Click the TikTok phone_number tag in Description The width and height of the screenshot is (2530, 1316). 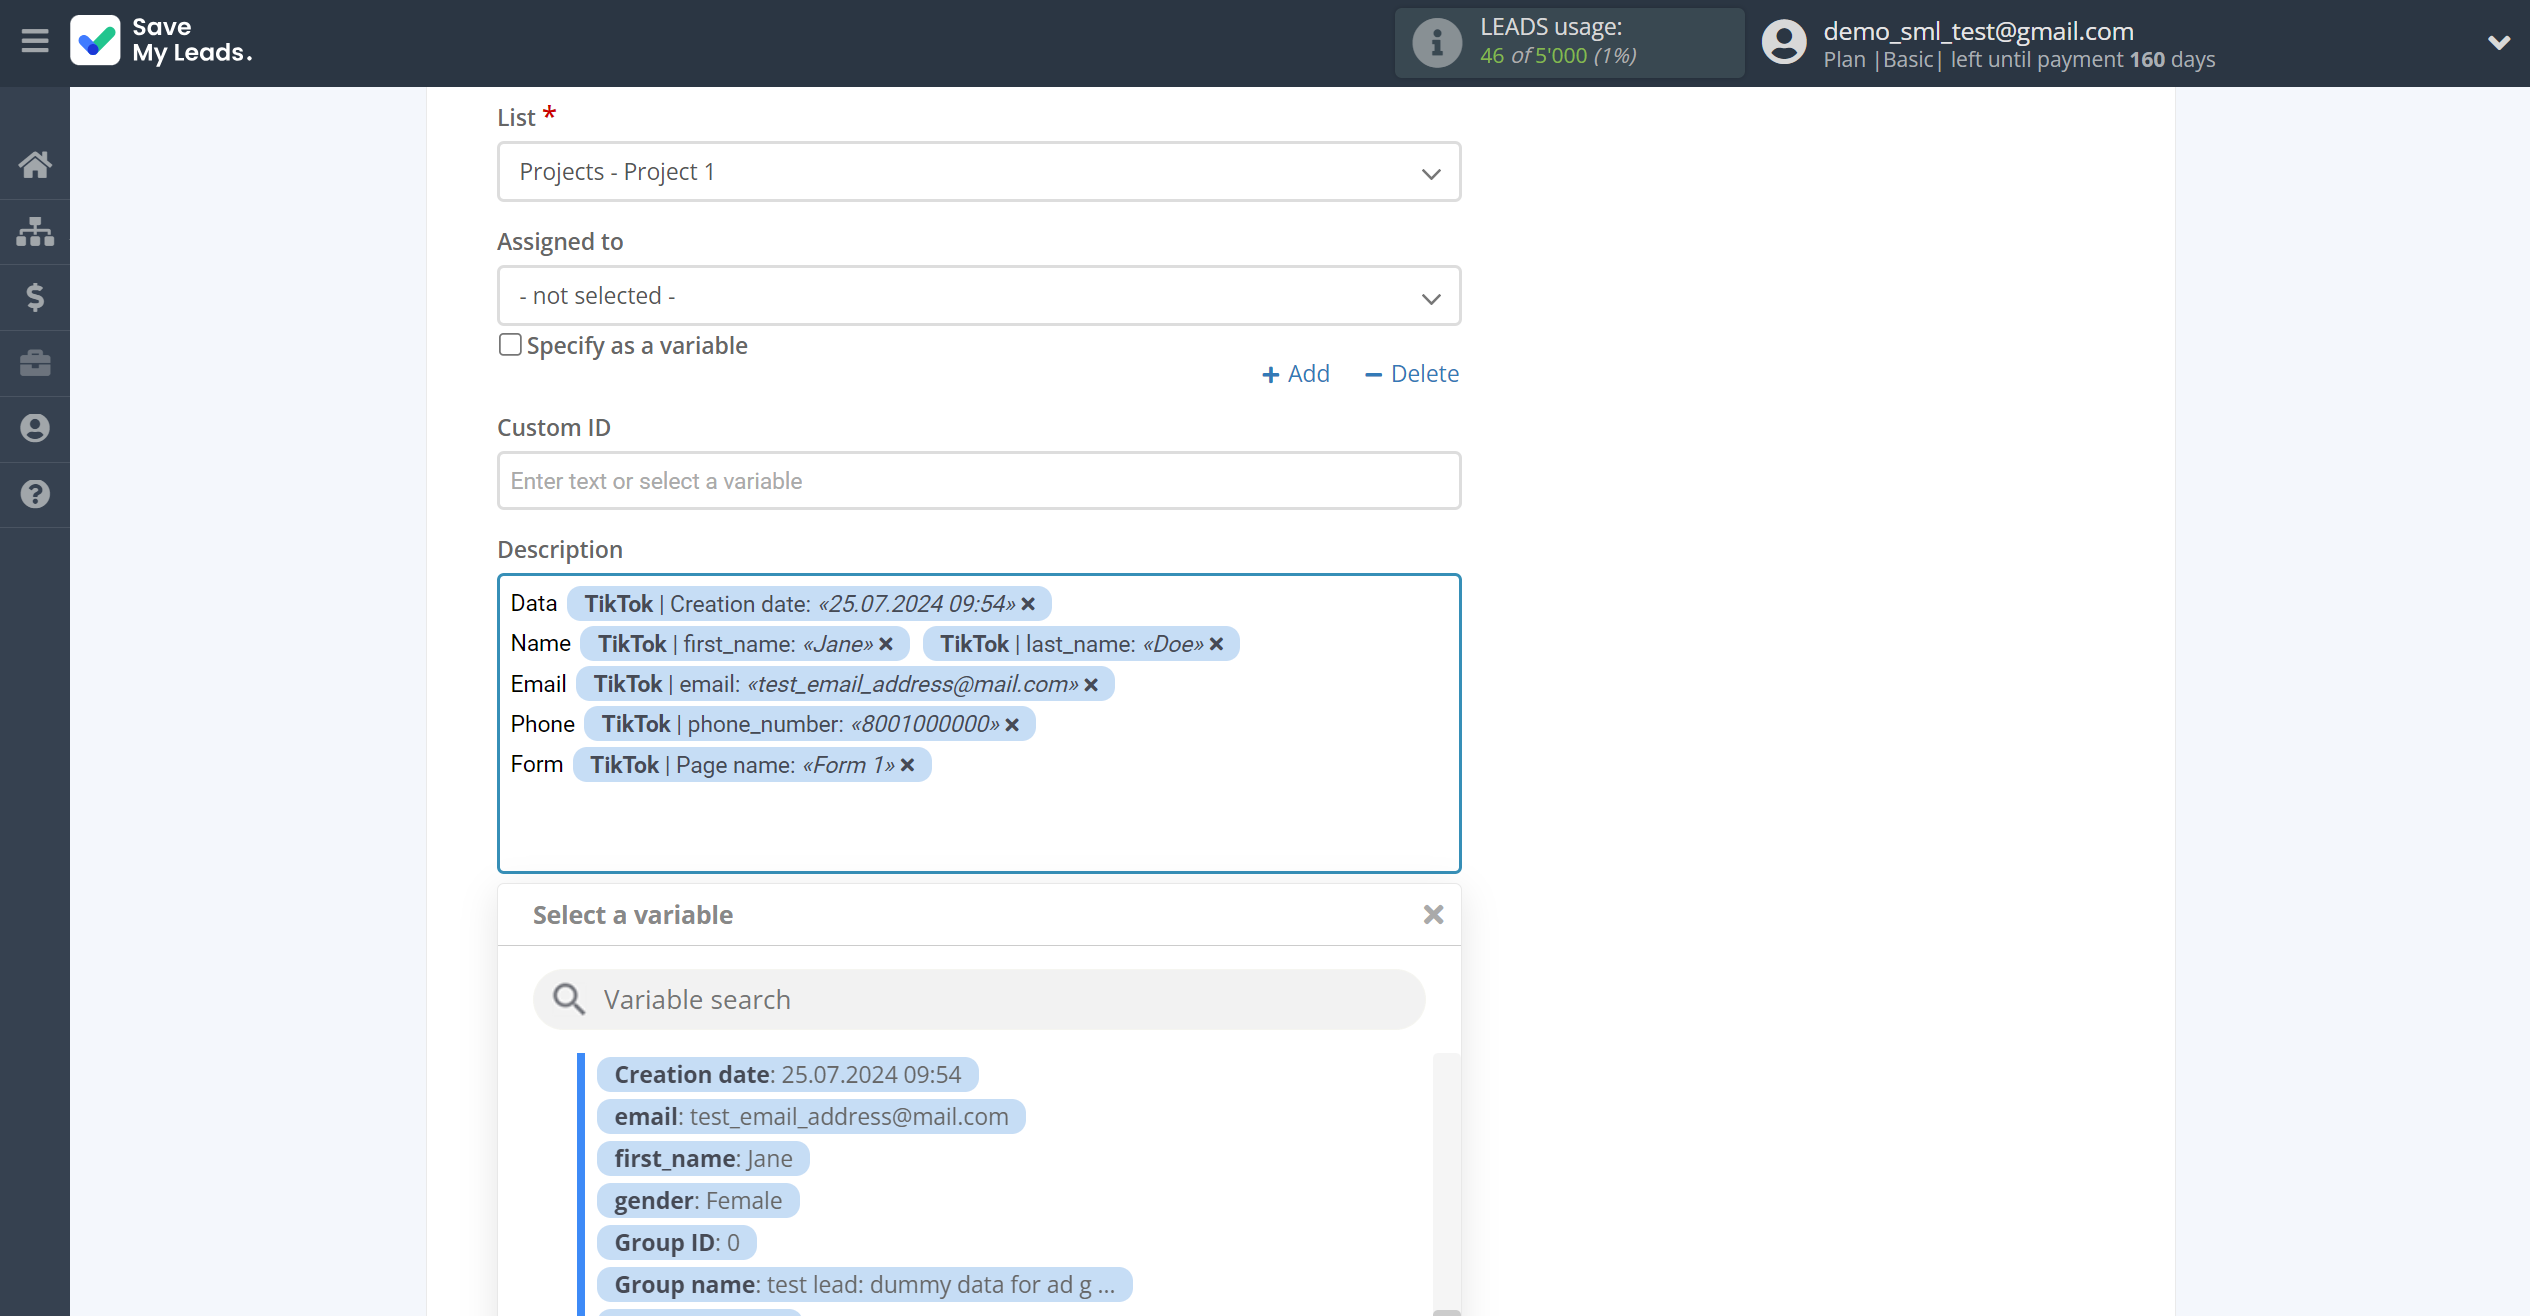810,724
